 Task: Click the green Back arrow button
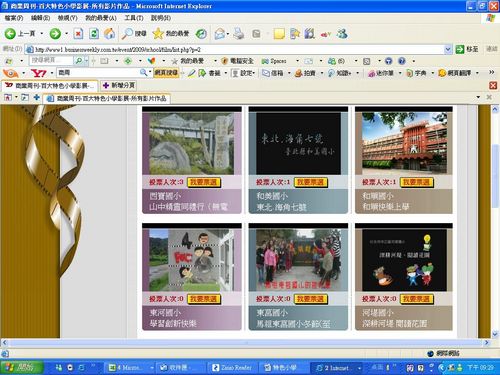click(x=10, y=33)
